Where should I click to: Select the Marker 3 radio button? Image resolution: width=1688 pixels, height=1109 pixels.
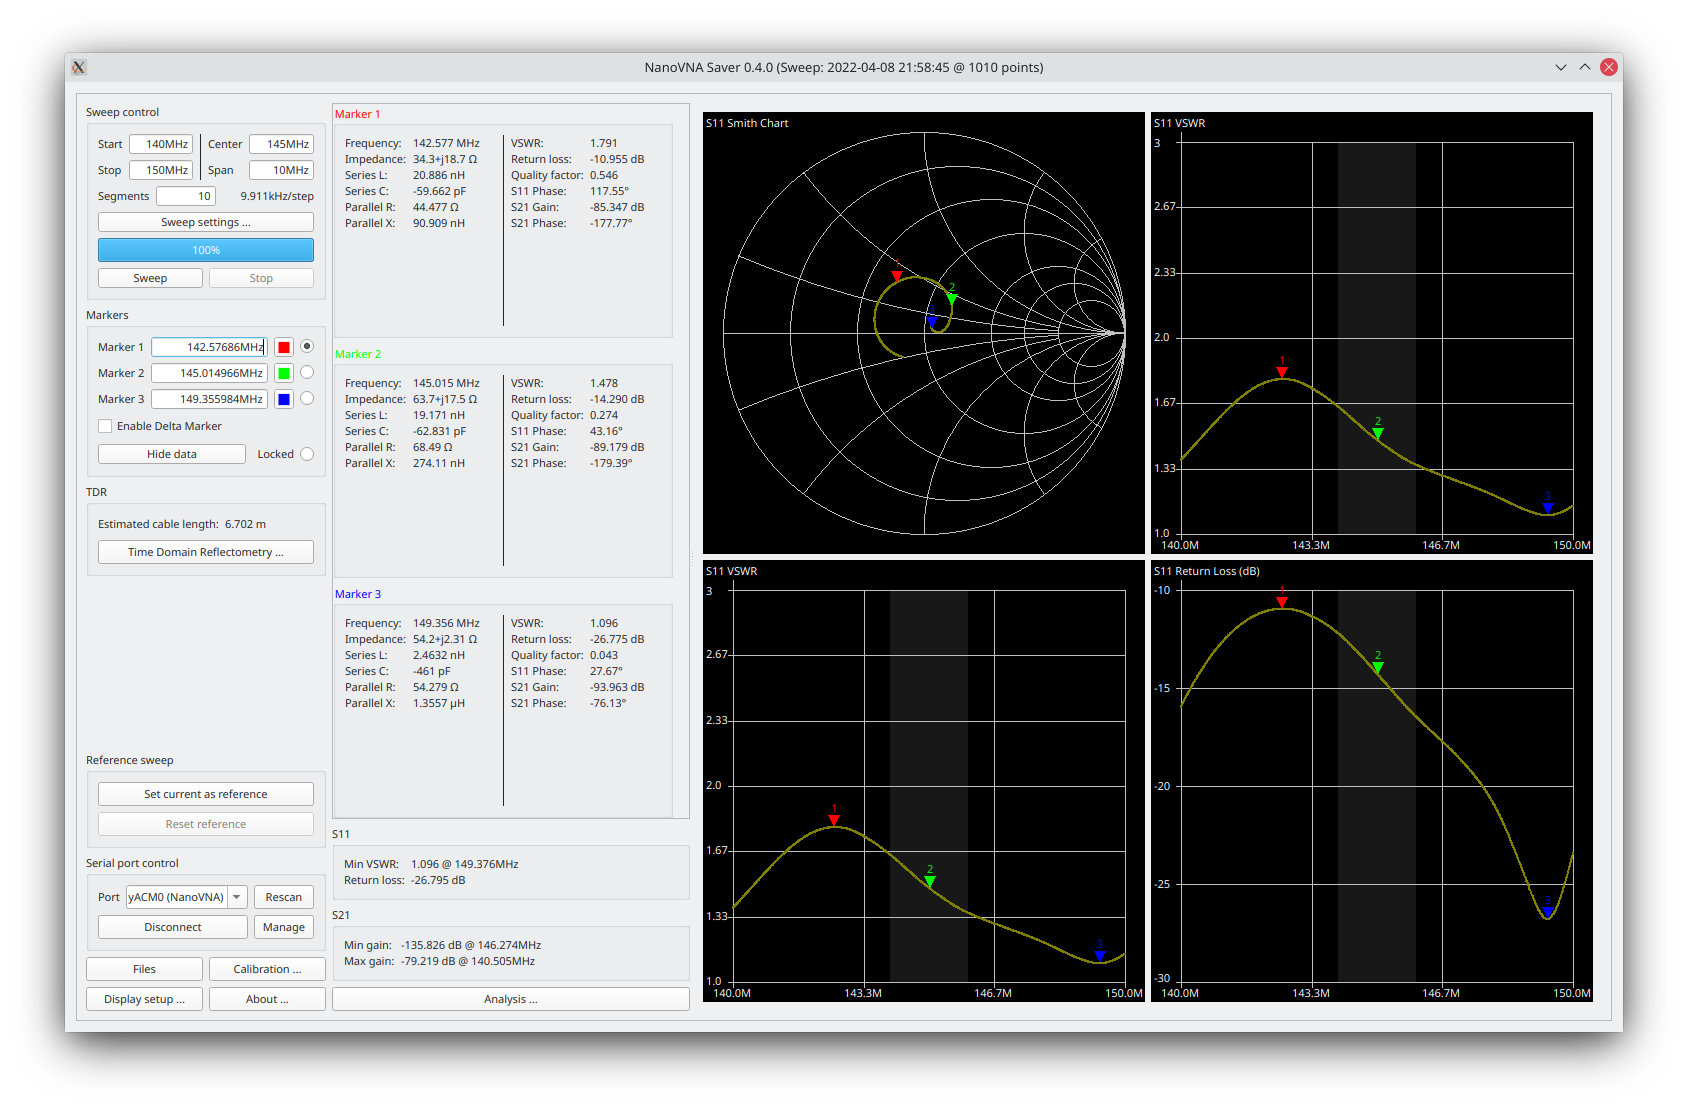click(307, 398)
